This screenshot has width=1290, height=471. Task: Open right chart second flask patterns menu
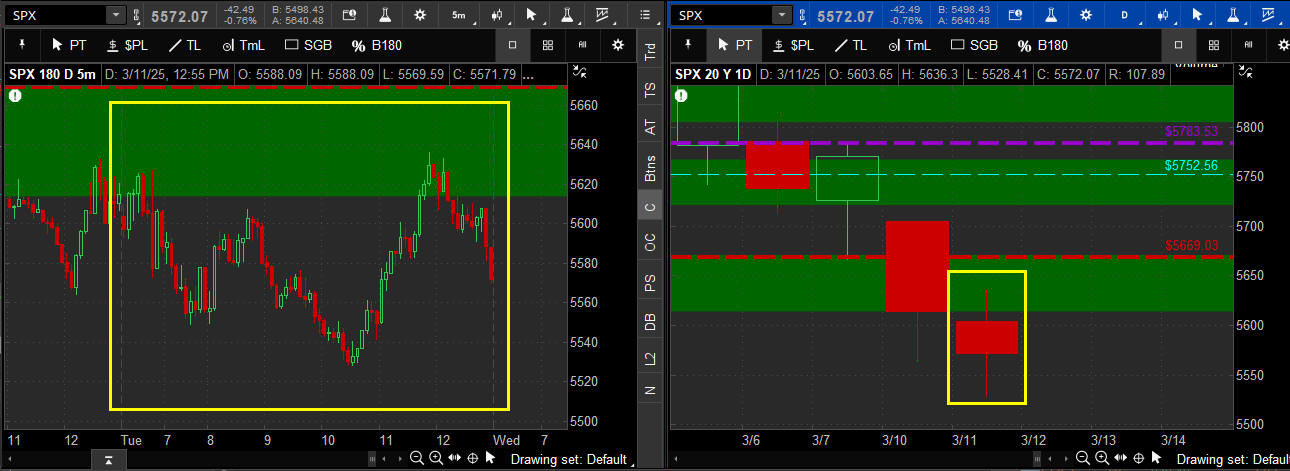click(x=1235, y=15)
